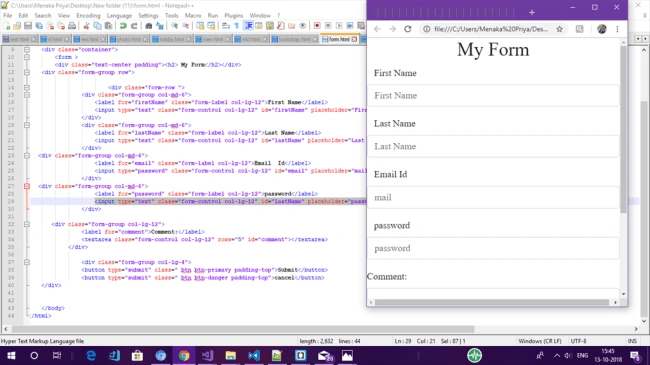
Task: Toggle Word Wrap in toolbar
Action: point(226,26)
